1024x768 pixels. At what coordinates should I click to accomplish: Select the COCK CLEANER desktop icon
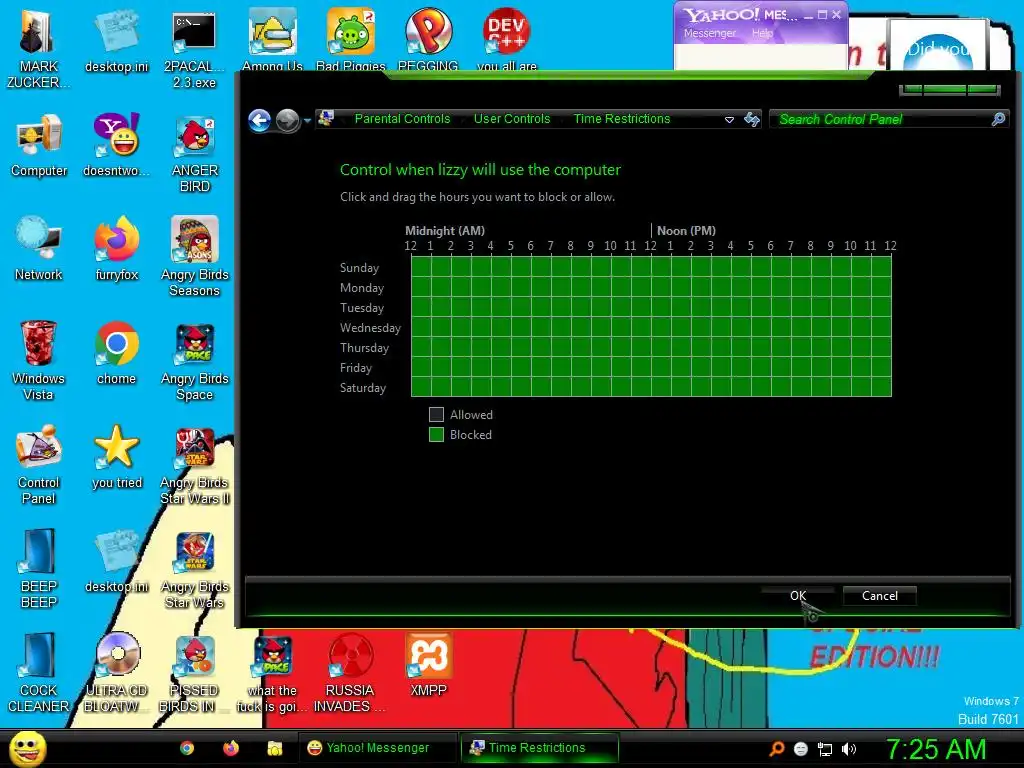coord(39,672)
